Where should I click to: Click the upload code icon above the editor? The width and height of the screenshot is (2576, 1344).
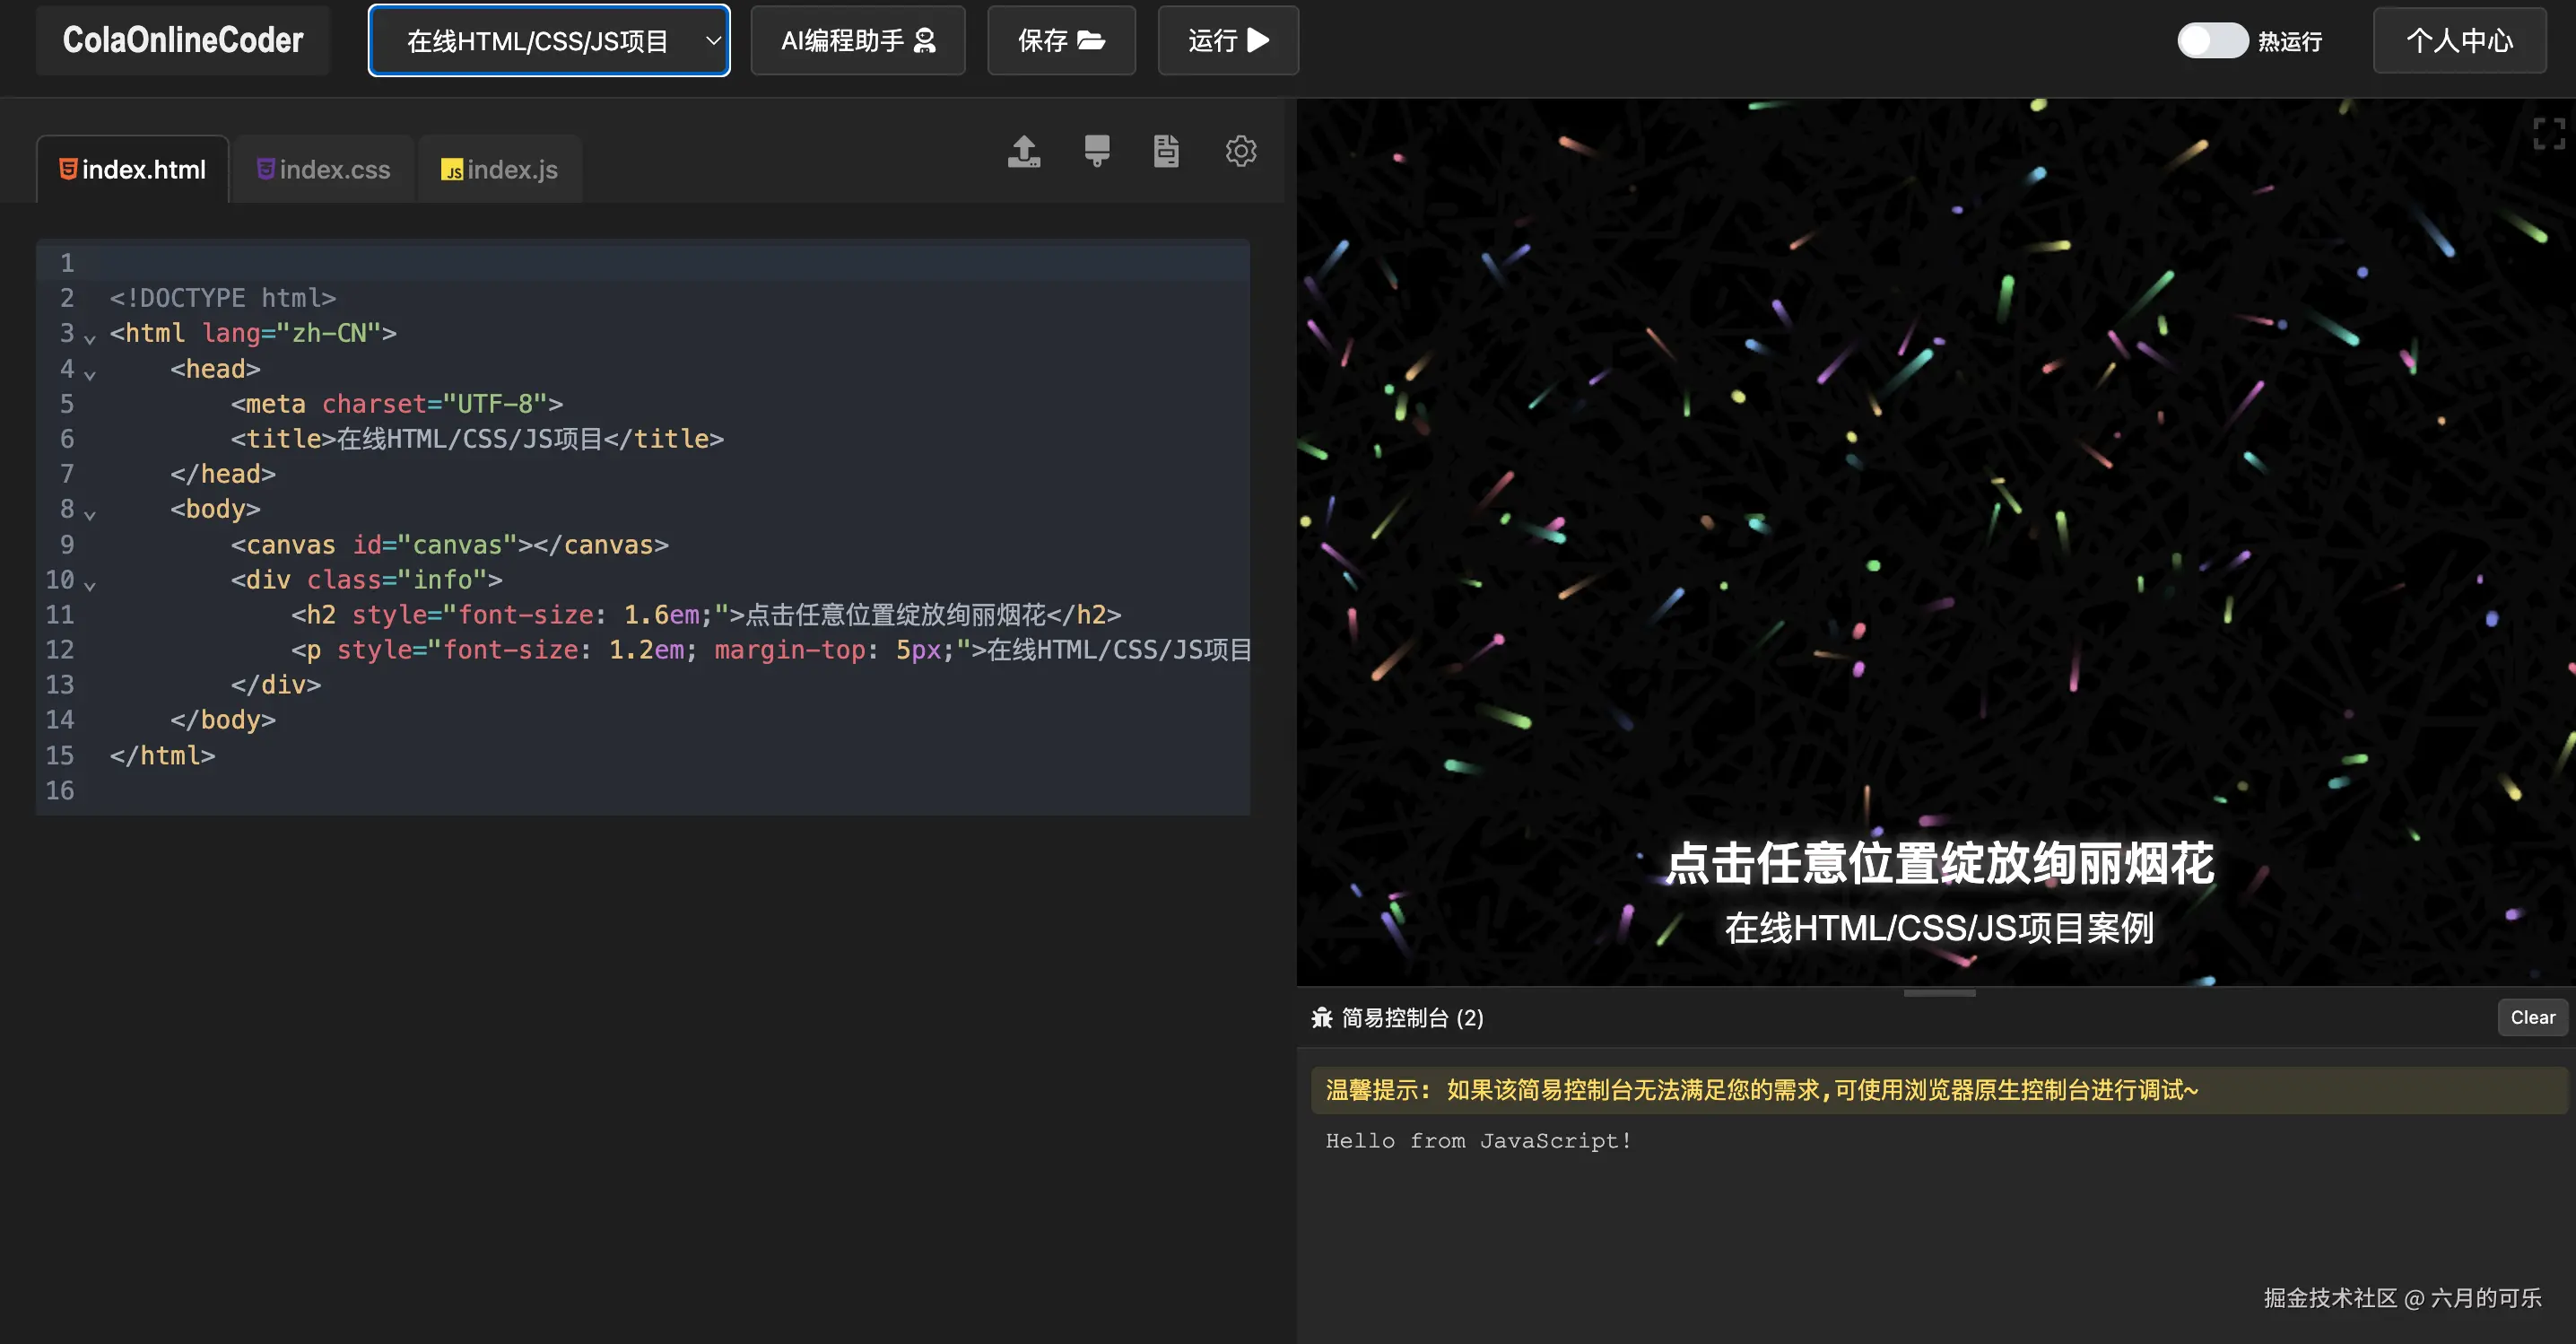[1024, 151]
